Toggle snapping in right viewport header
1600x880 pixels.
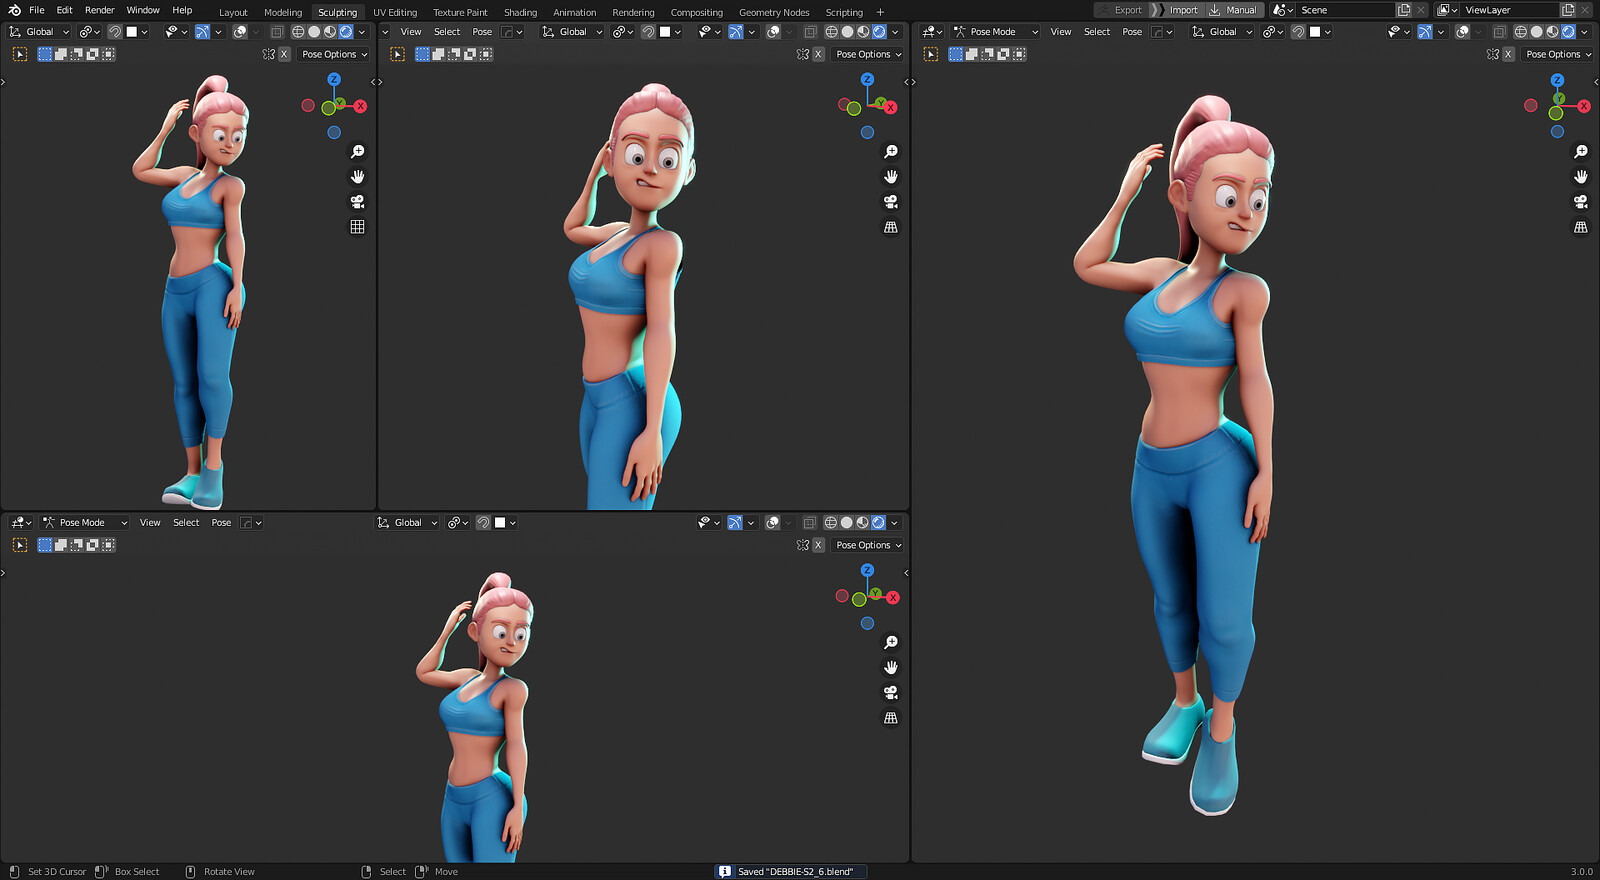(x=1298, y=32)
